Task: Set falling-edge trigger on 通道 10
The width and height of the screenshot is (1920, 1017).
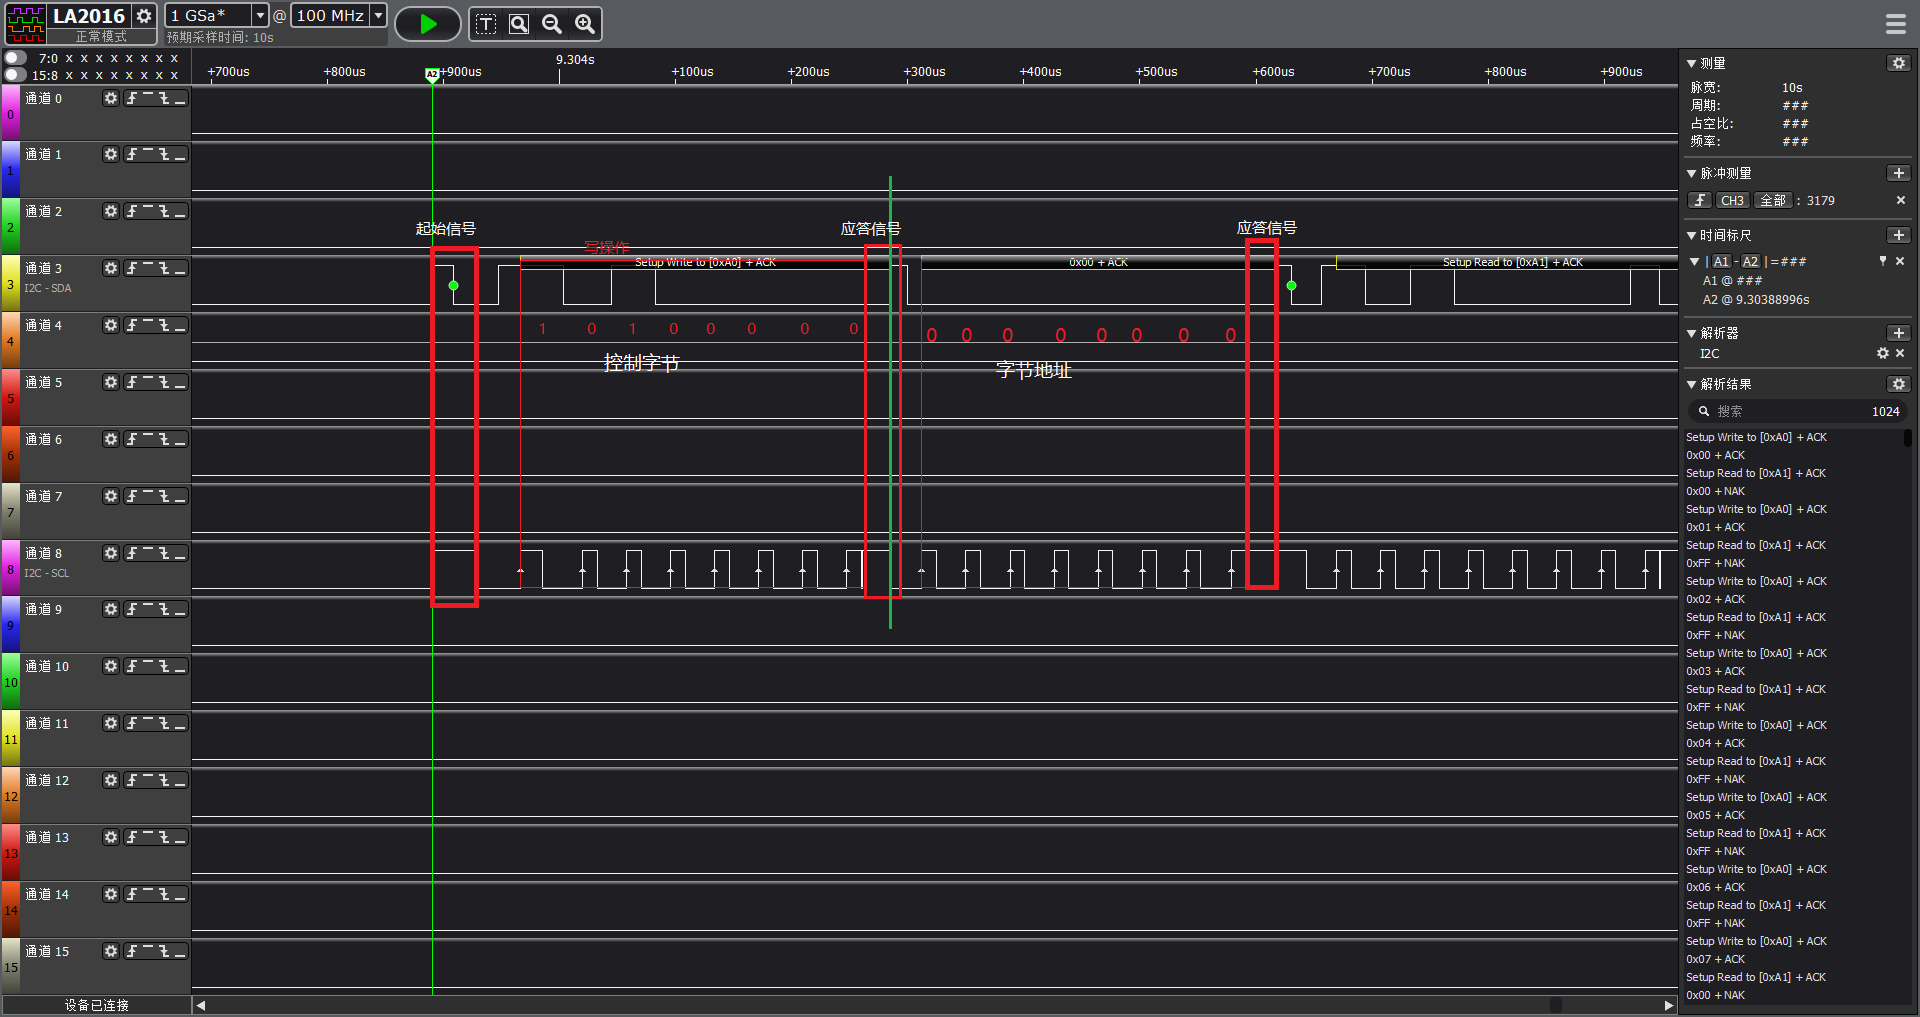Action: [164, 667]
